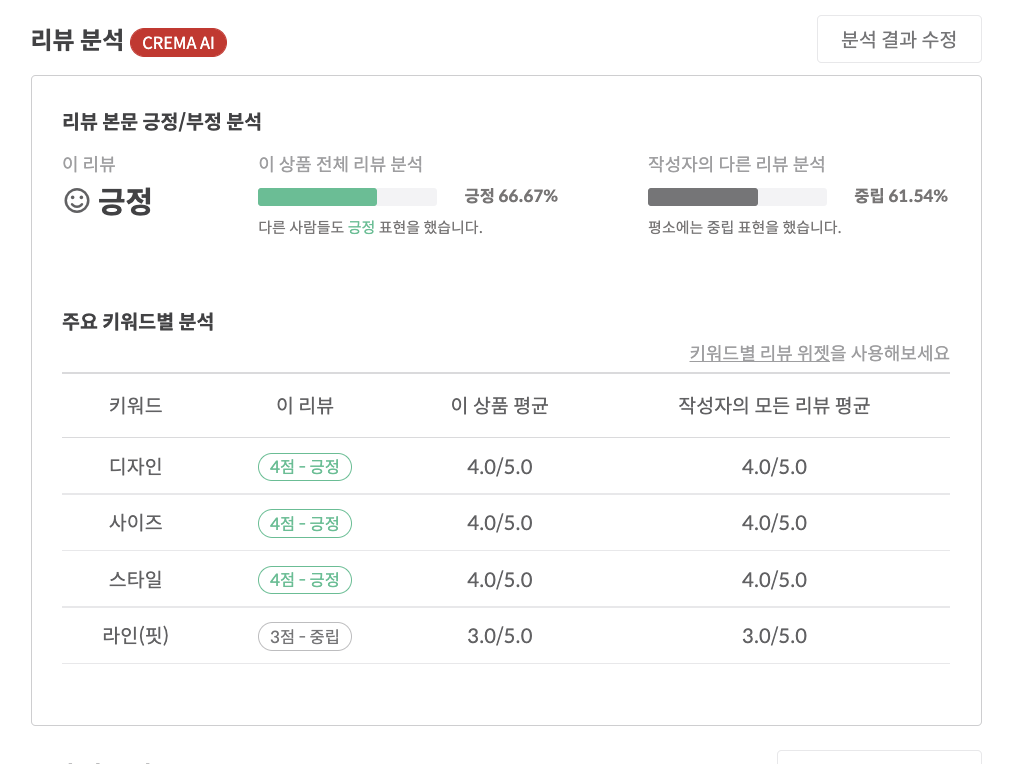Click the 키워드 column header
The width and height of the screenshot is (1016, 764).
tap(135, 406)
